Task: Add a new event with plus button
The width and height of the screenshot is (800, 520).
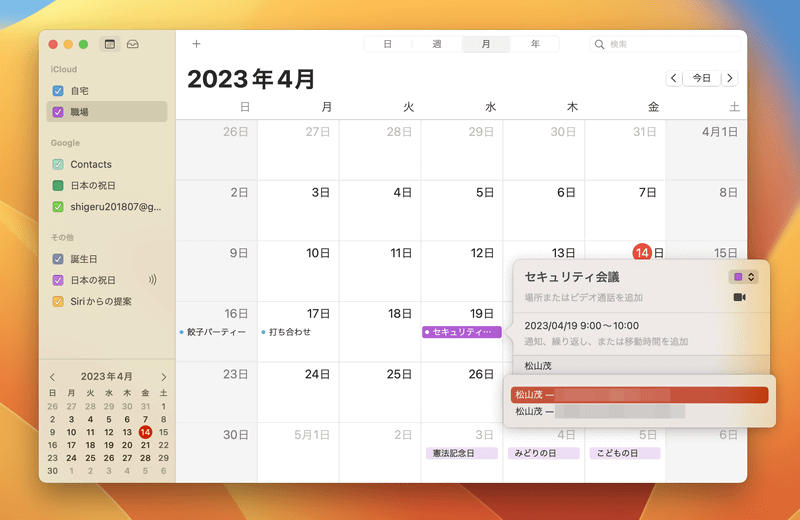Action: 196,44
